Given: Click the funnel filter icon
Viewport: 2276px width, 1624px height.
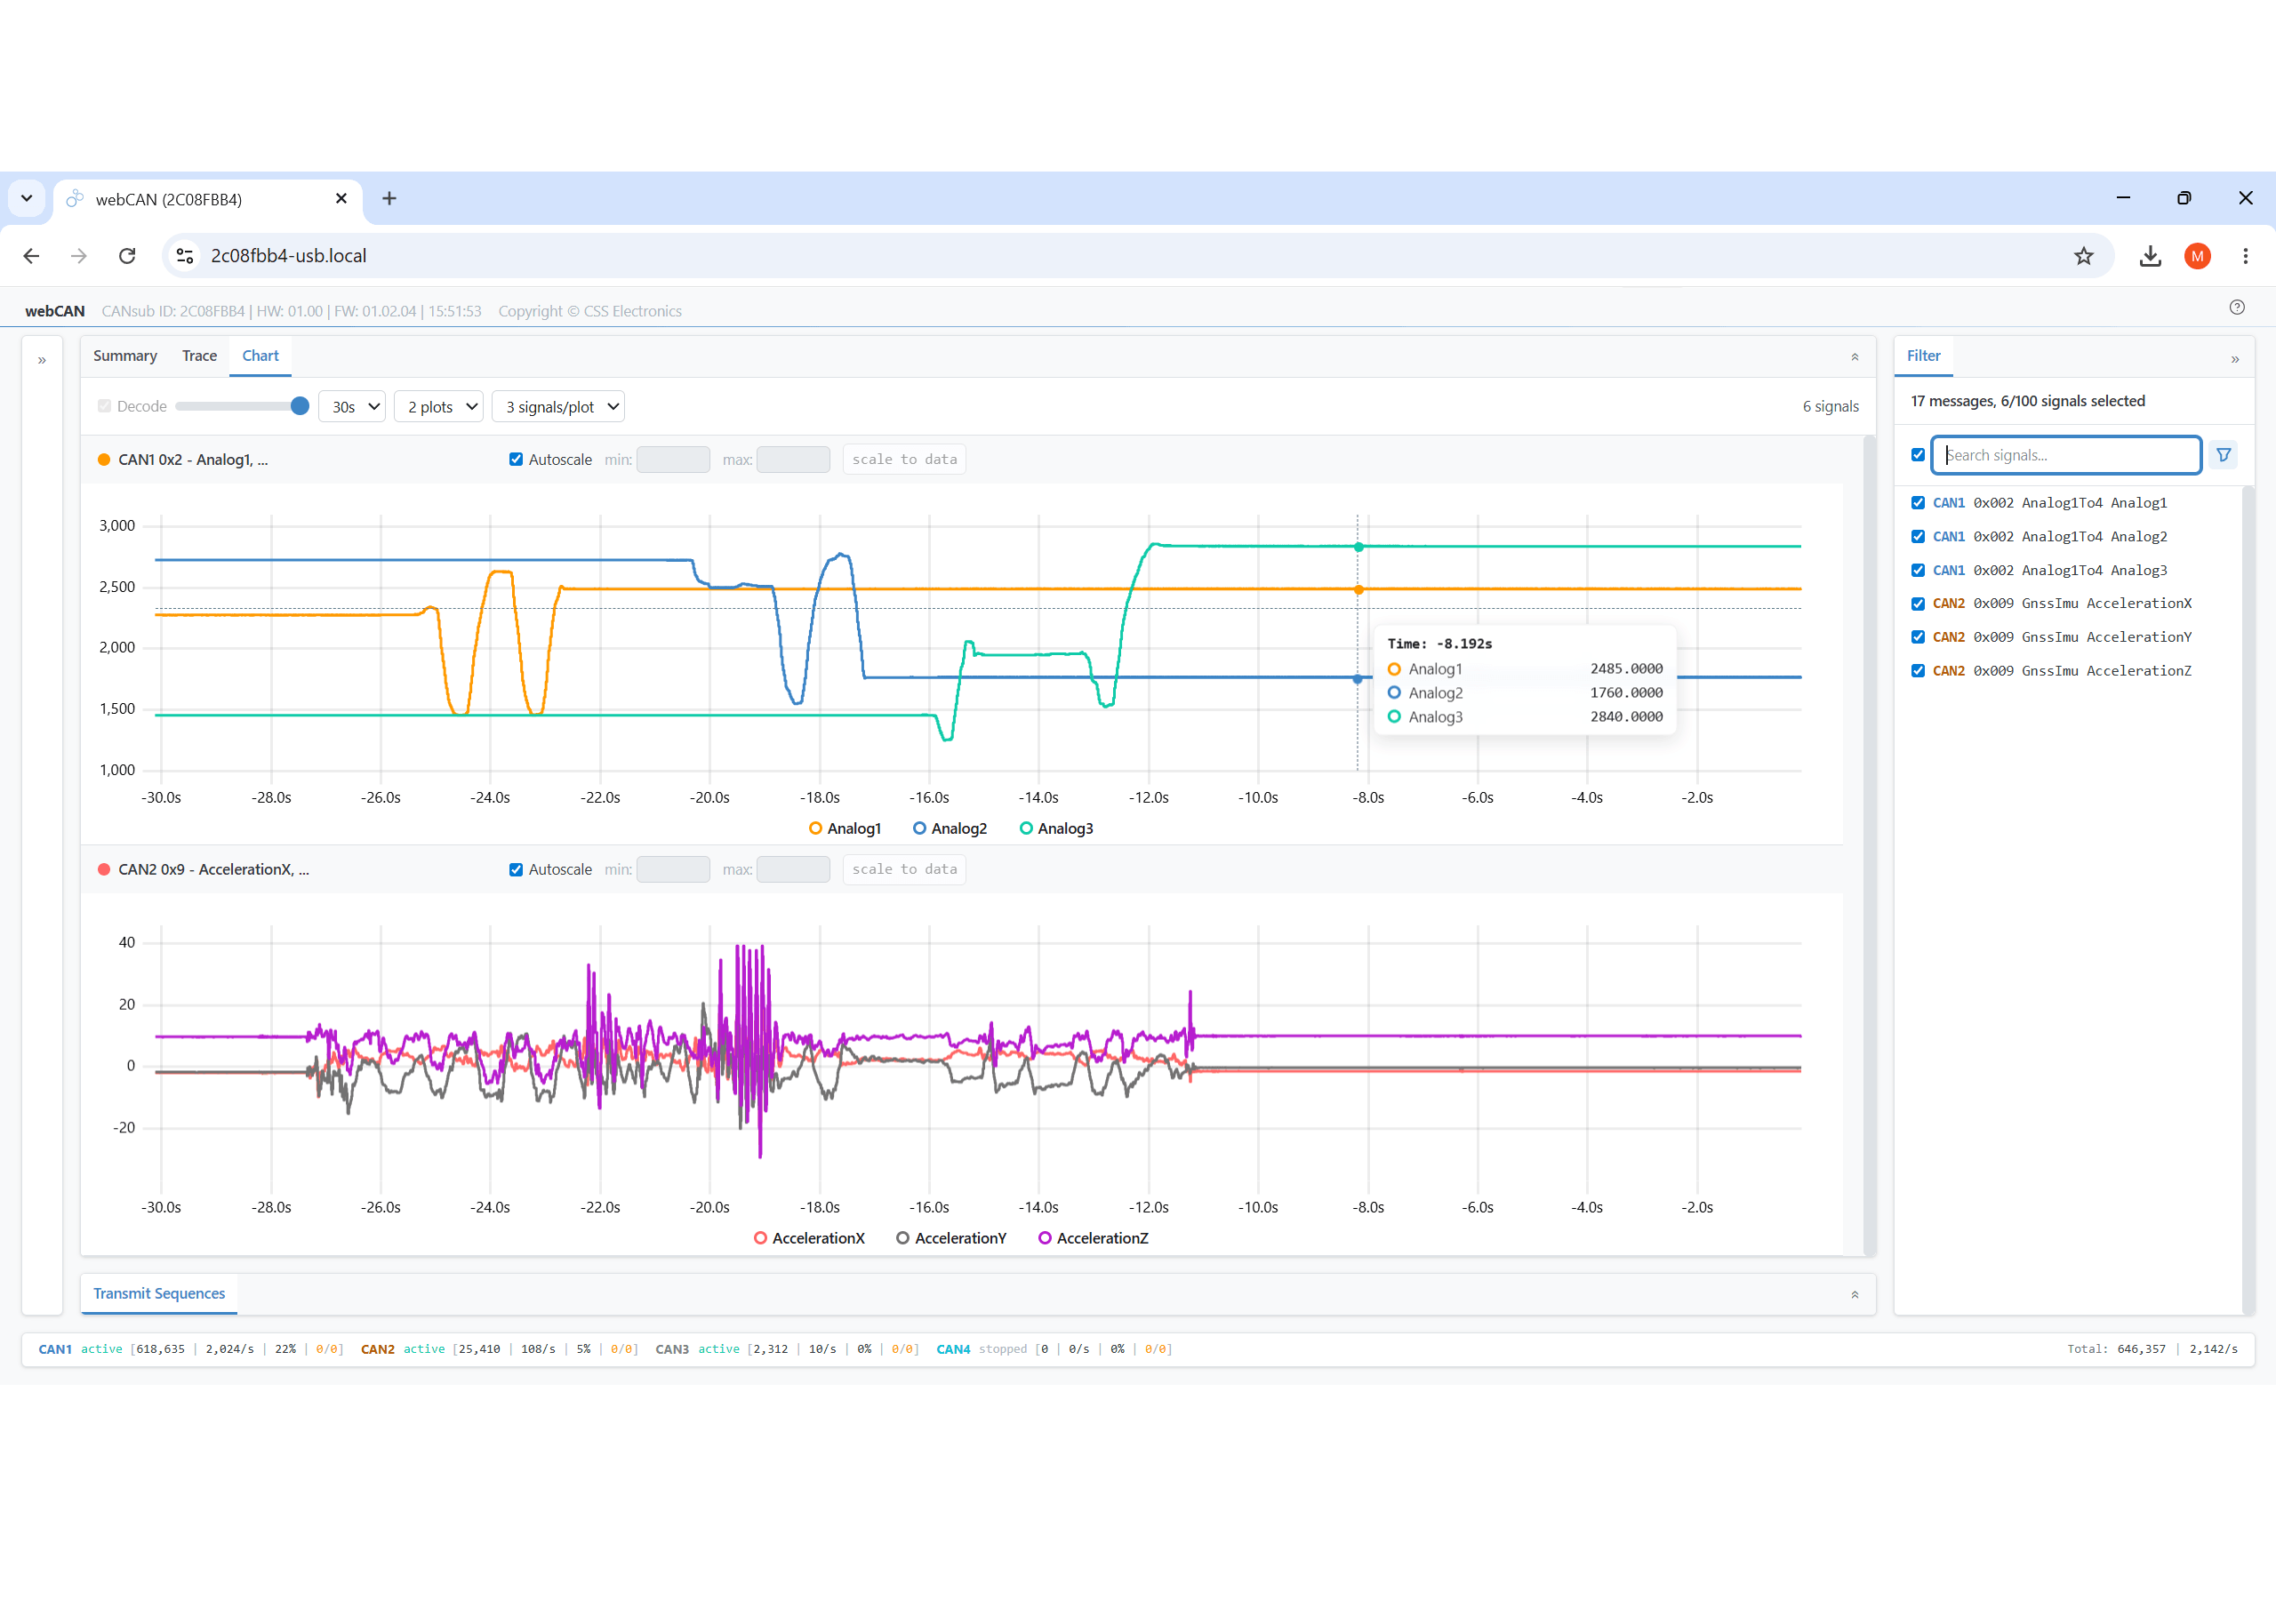Looking at the screenshot, I should coord(2223,455).
